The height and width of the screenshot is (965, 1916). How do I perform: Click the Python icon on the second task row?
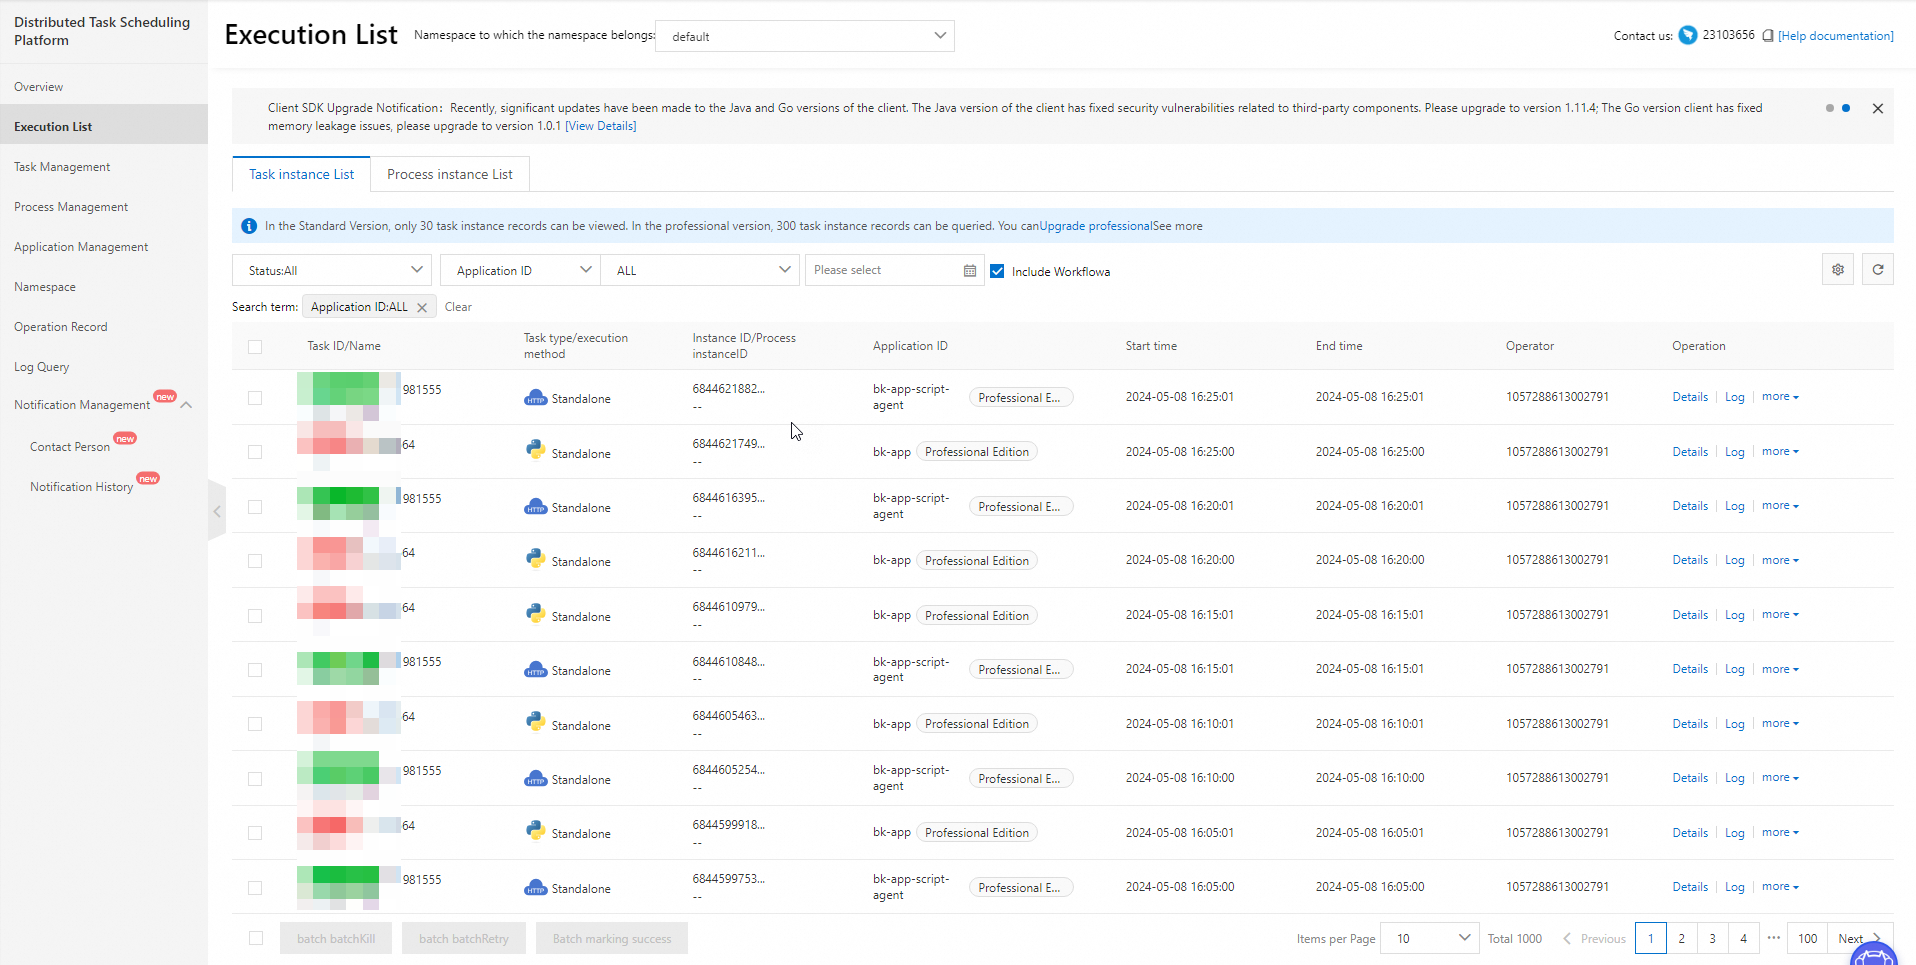536,450
